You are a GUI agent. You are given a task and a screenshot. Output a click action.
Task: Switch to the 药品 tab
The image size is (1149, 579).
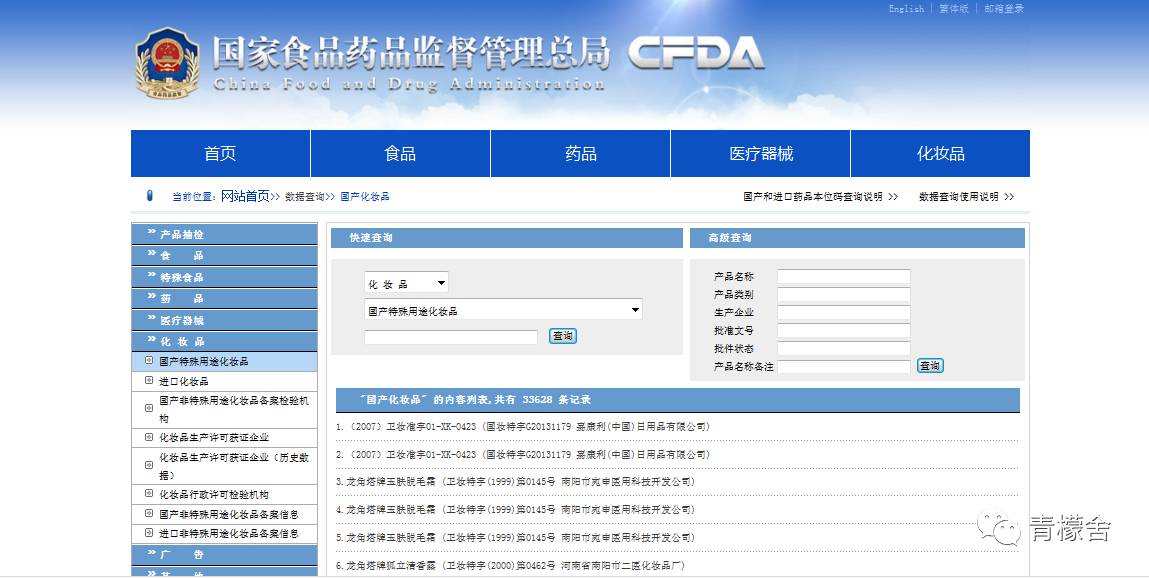[x=580, y=153]
